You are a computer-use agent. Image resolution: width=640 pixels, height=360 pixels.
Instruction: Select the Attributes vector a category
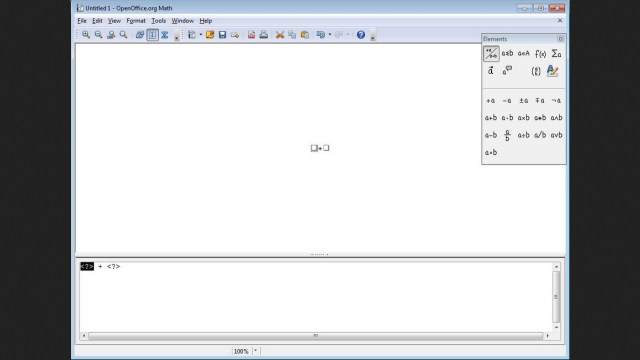coord(491,71)
